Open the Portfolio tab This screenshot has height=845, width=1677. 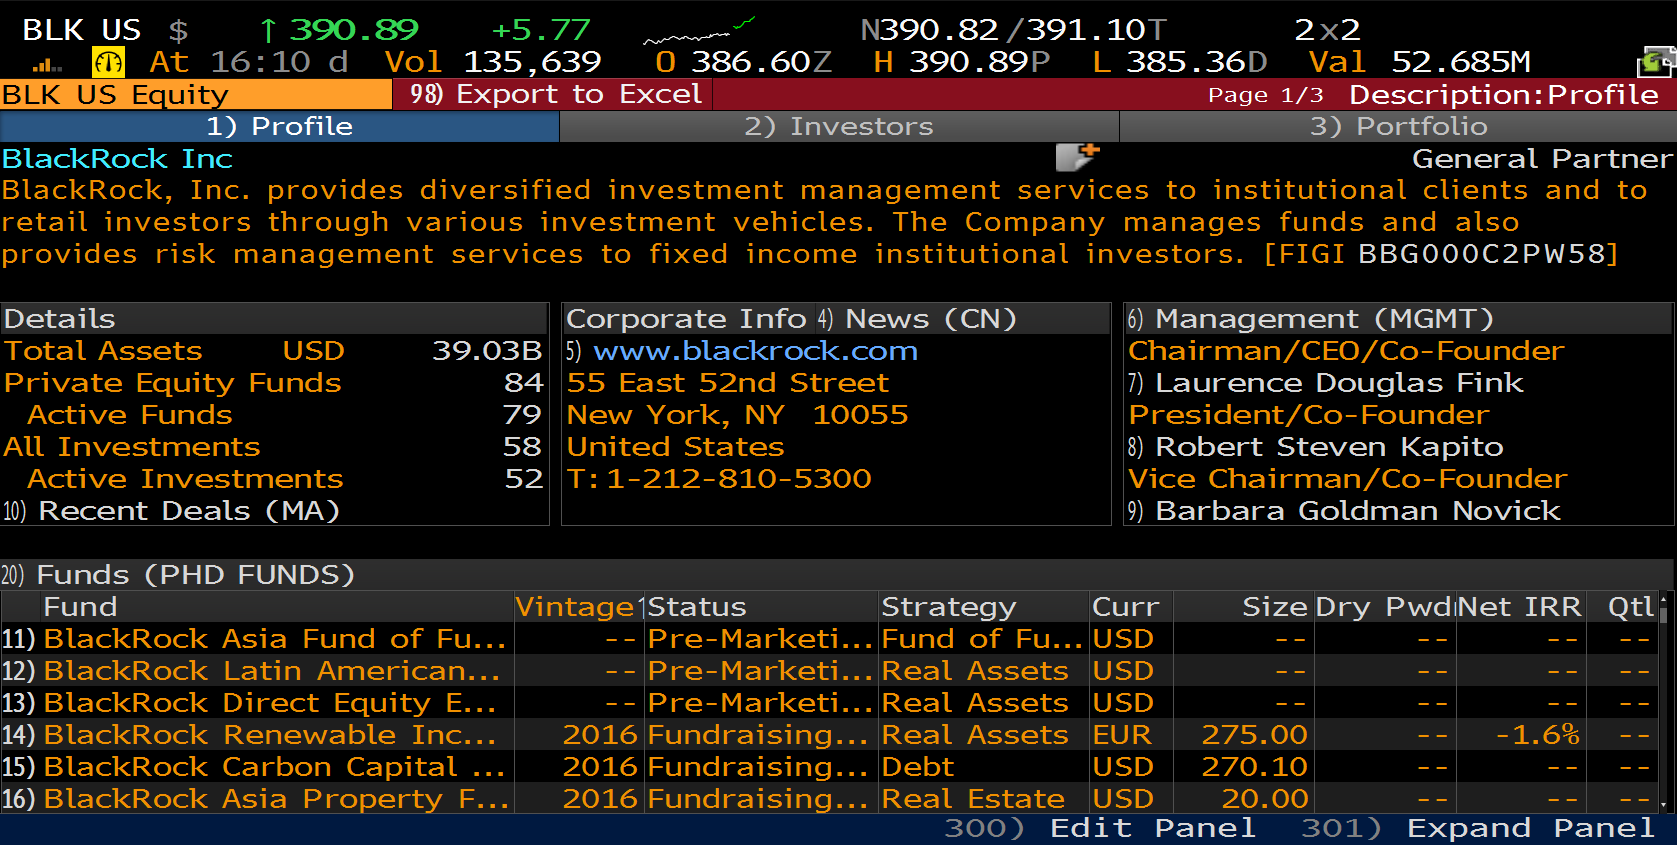click(1397, 126)
